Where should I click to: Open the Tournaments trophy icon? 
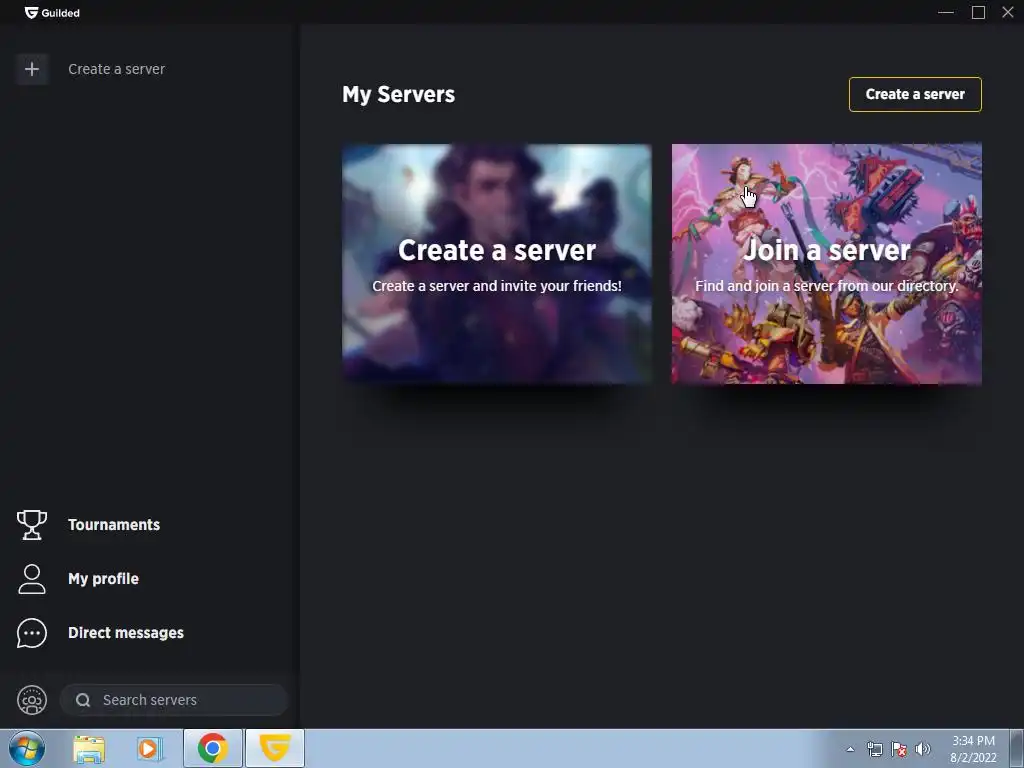[x=32, y=525]
